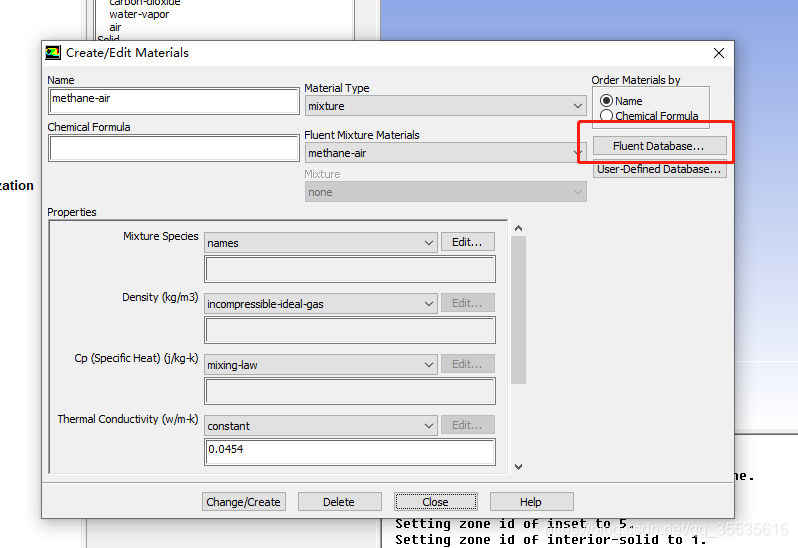Click console line 'Setting zone id of inset to 5.'
798x548 pixels.
(515, 524)
